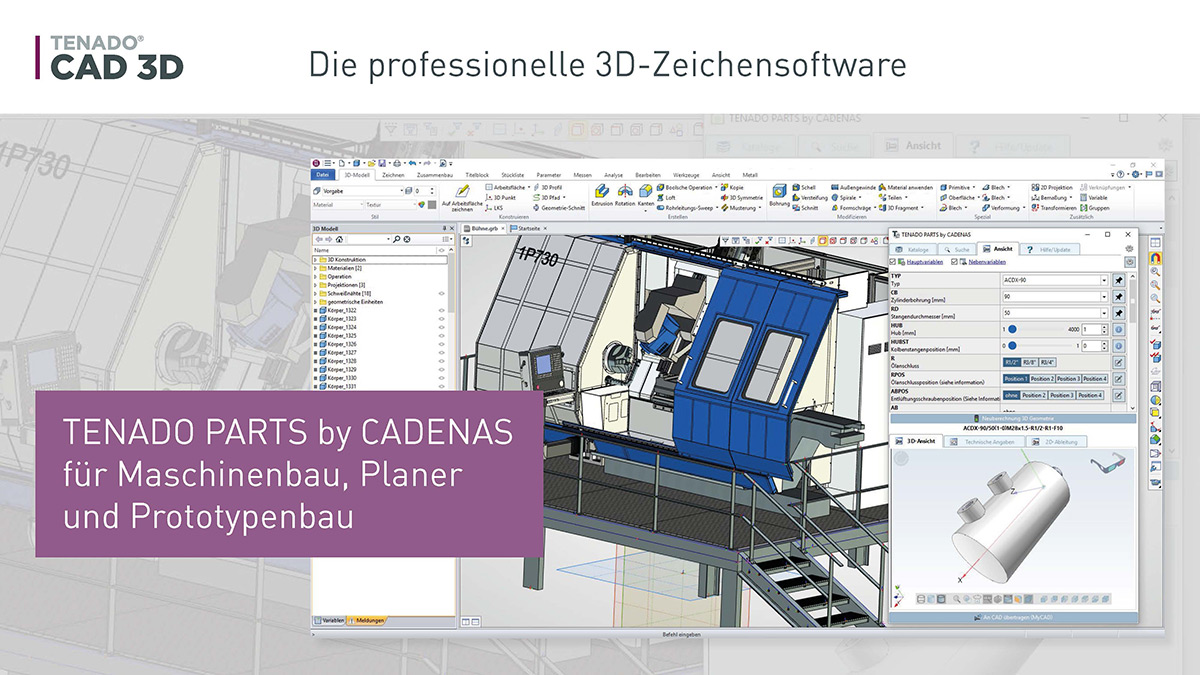Select the Außengewinde tool
This screenshot has height=675, width=1200.
853,187
